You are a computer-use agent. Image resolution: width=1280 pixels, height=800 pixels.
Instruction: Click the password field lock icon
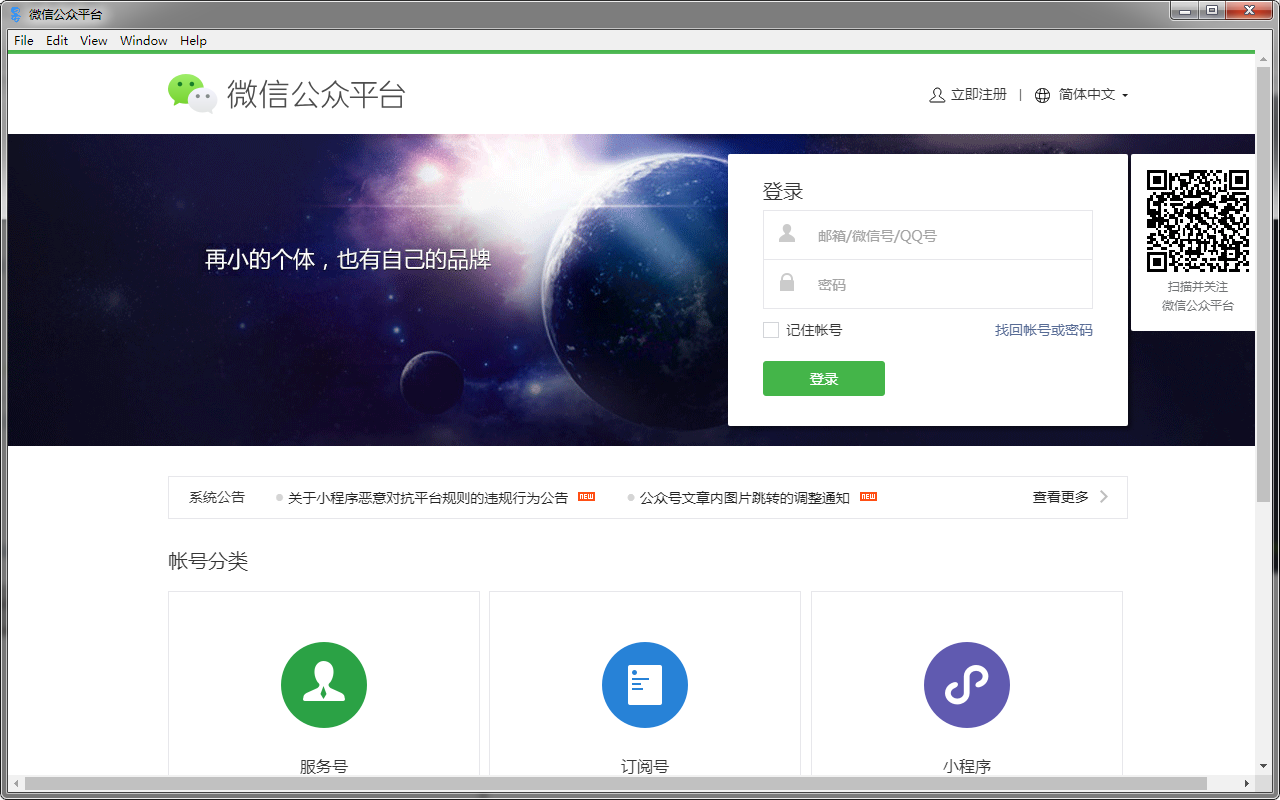786,284
